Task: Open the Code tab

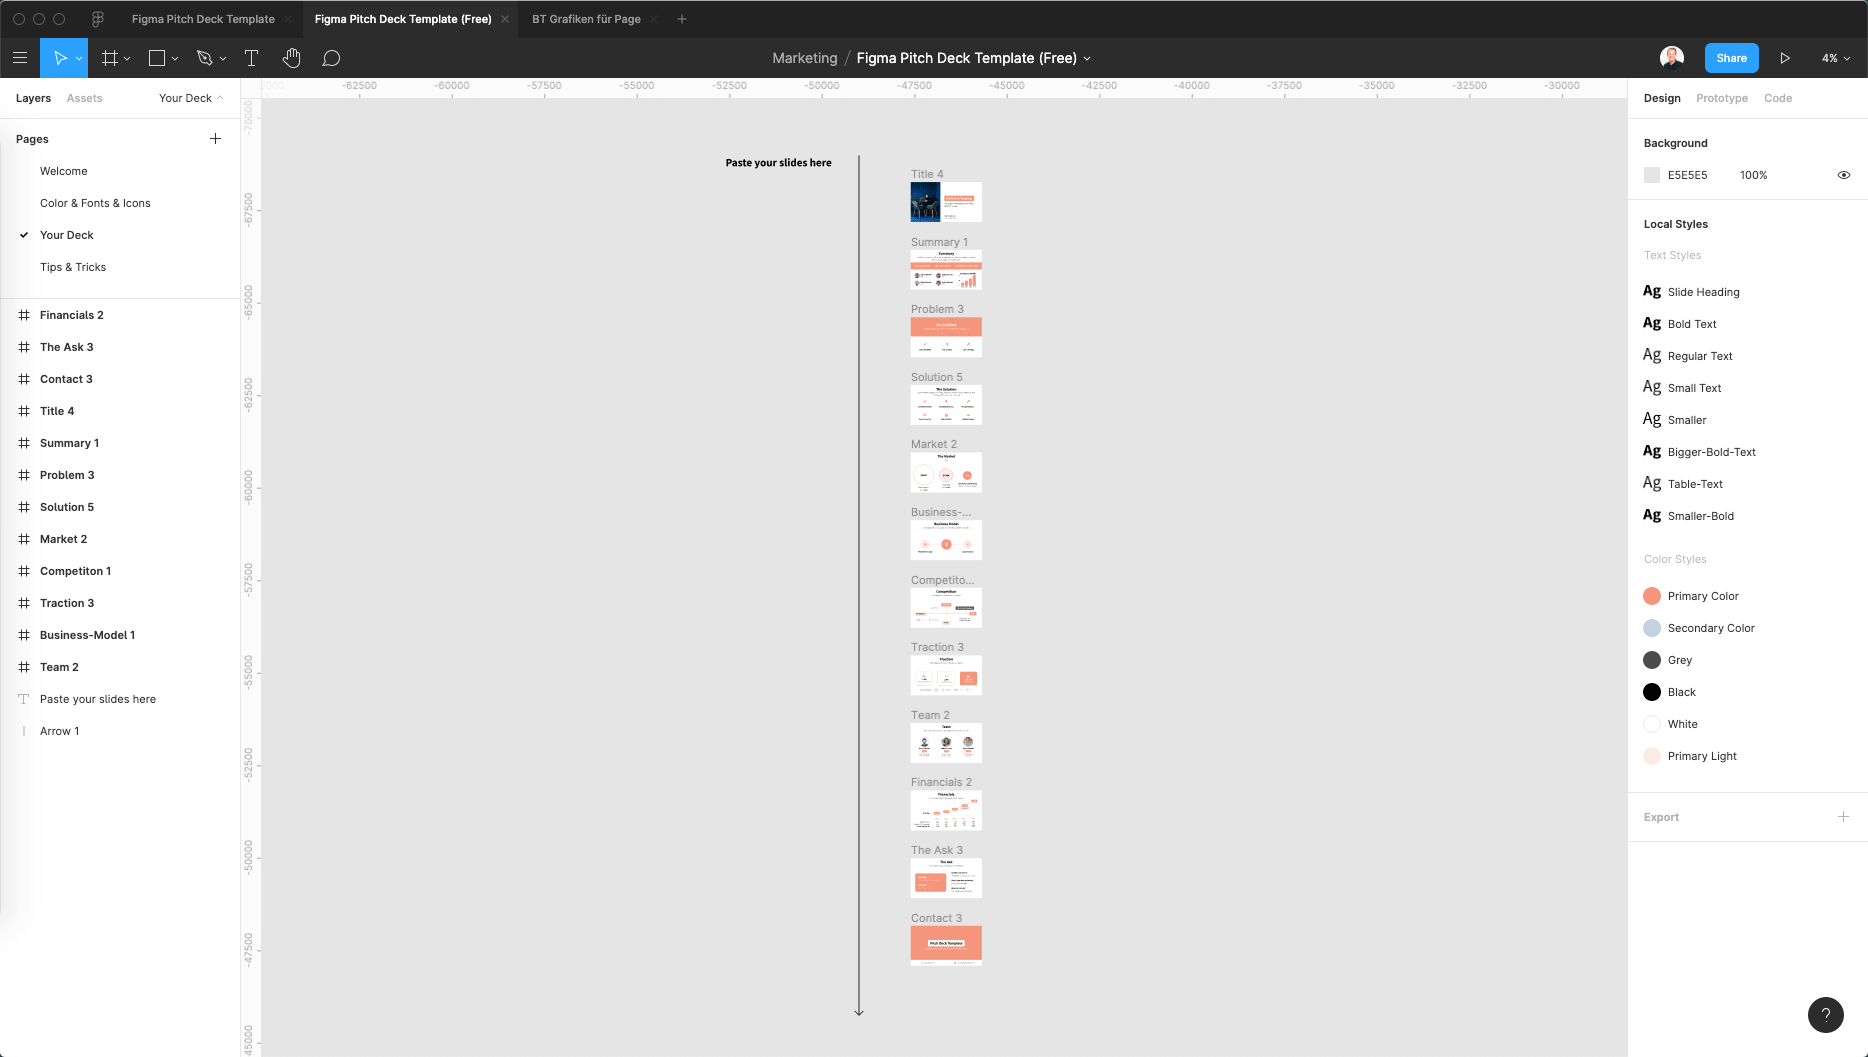Action: [x=1778, y=98]
